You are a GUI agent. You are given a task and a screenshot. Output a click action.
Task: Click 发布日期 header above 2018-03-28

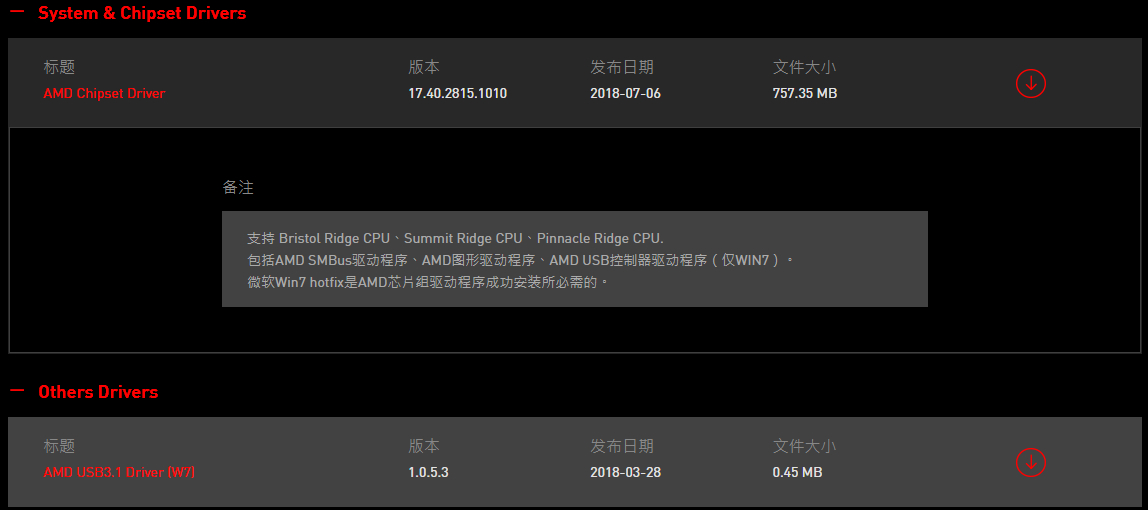pyautogui.click(x=622, y=446)
